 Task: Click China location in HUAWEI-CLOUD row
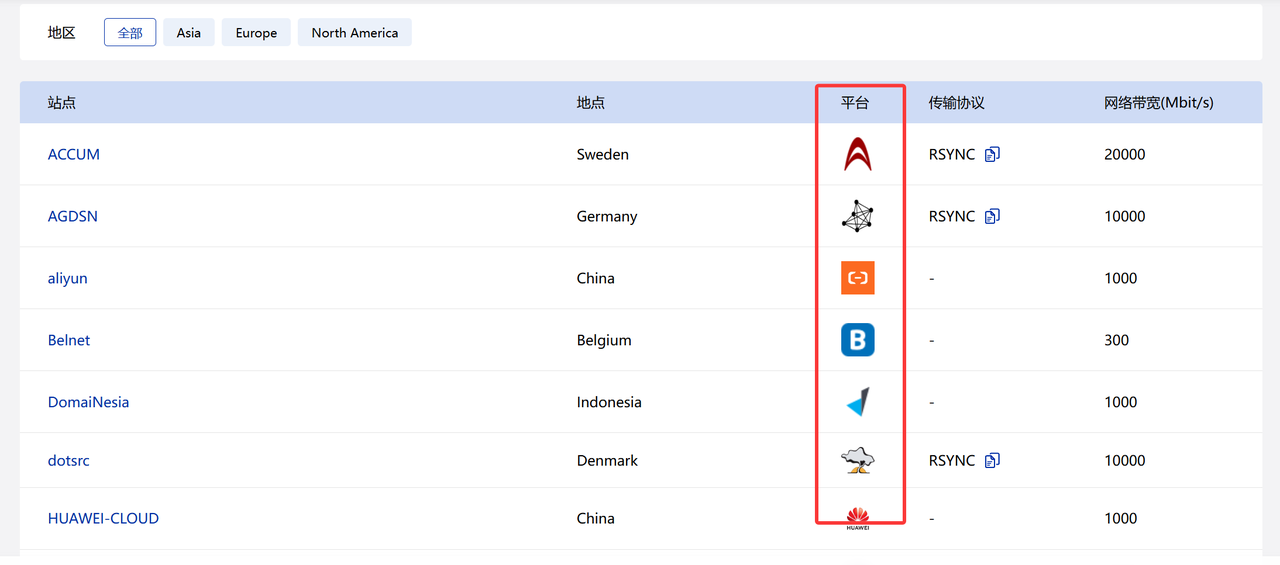(596, 518)
